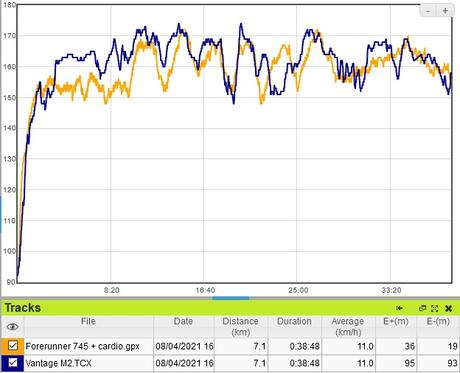Click the blue panel resize handle above Tracks
This screenshot has height=373, width=460.
[x=231, y=298]
